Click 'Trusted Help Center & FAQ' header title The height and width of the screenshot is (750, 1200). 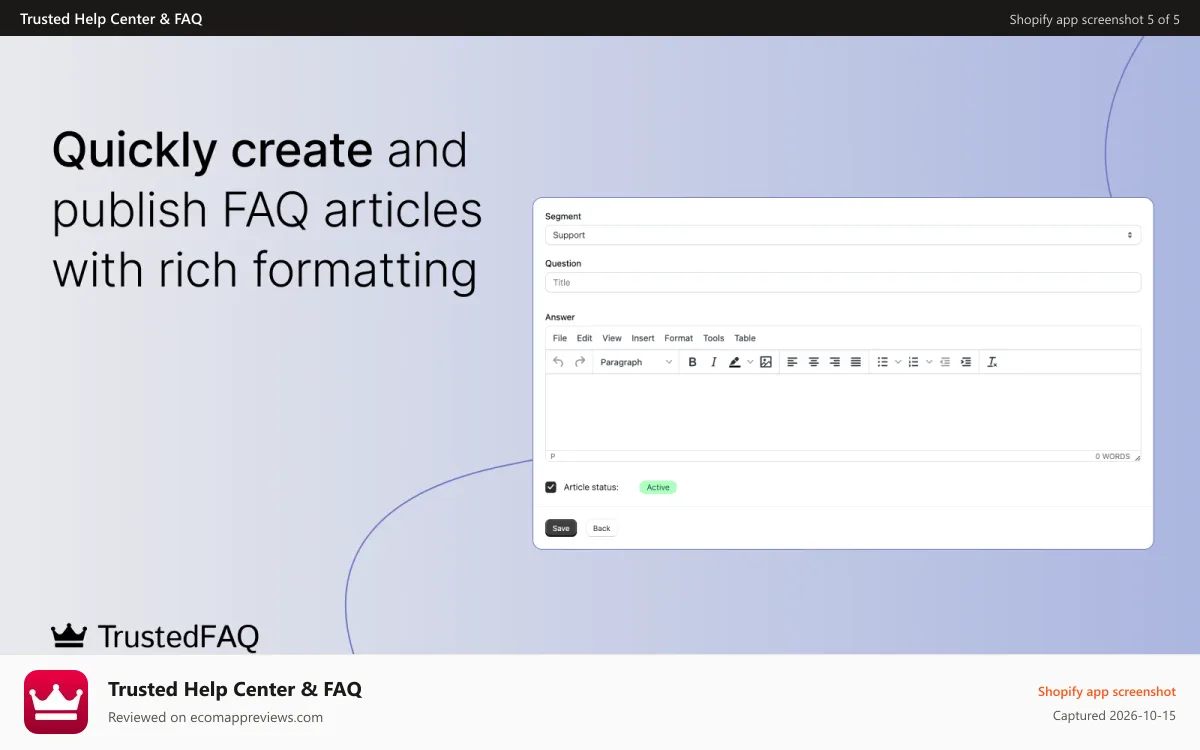(x=111, y=19)
